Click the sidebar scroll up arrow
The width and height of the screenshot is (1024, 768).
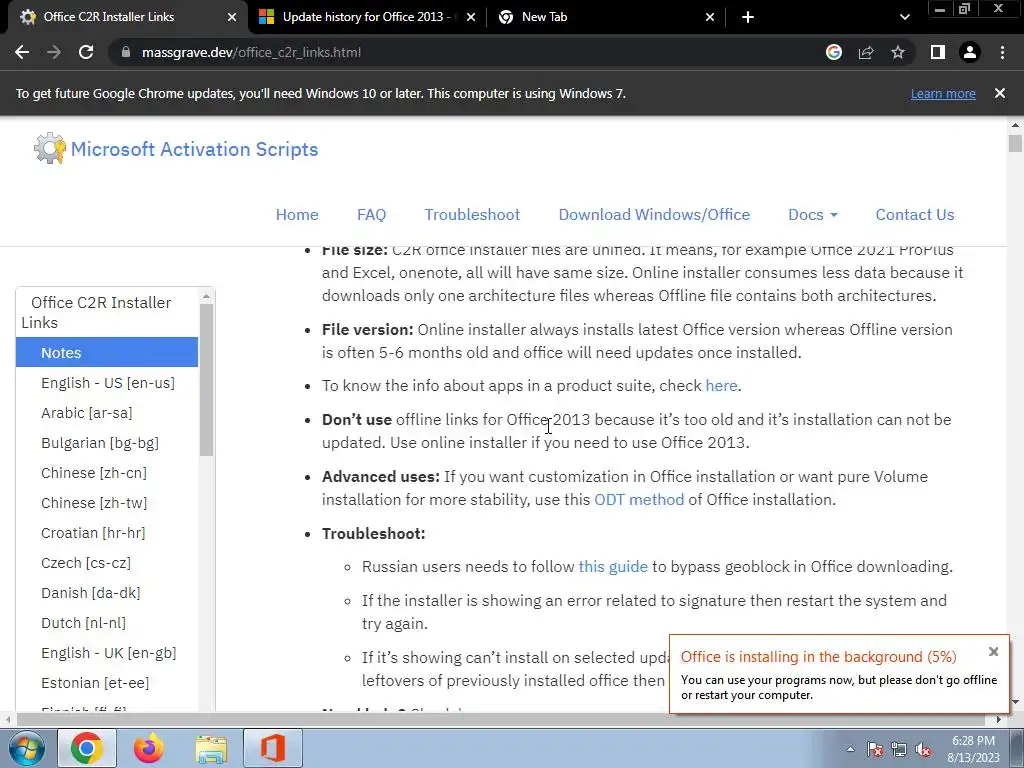pos(206,296)
